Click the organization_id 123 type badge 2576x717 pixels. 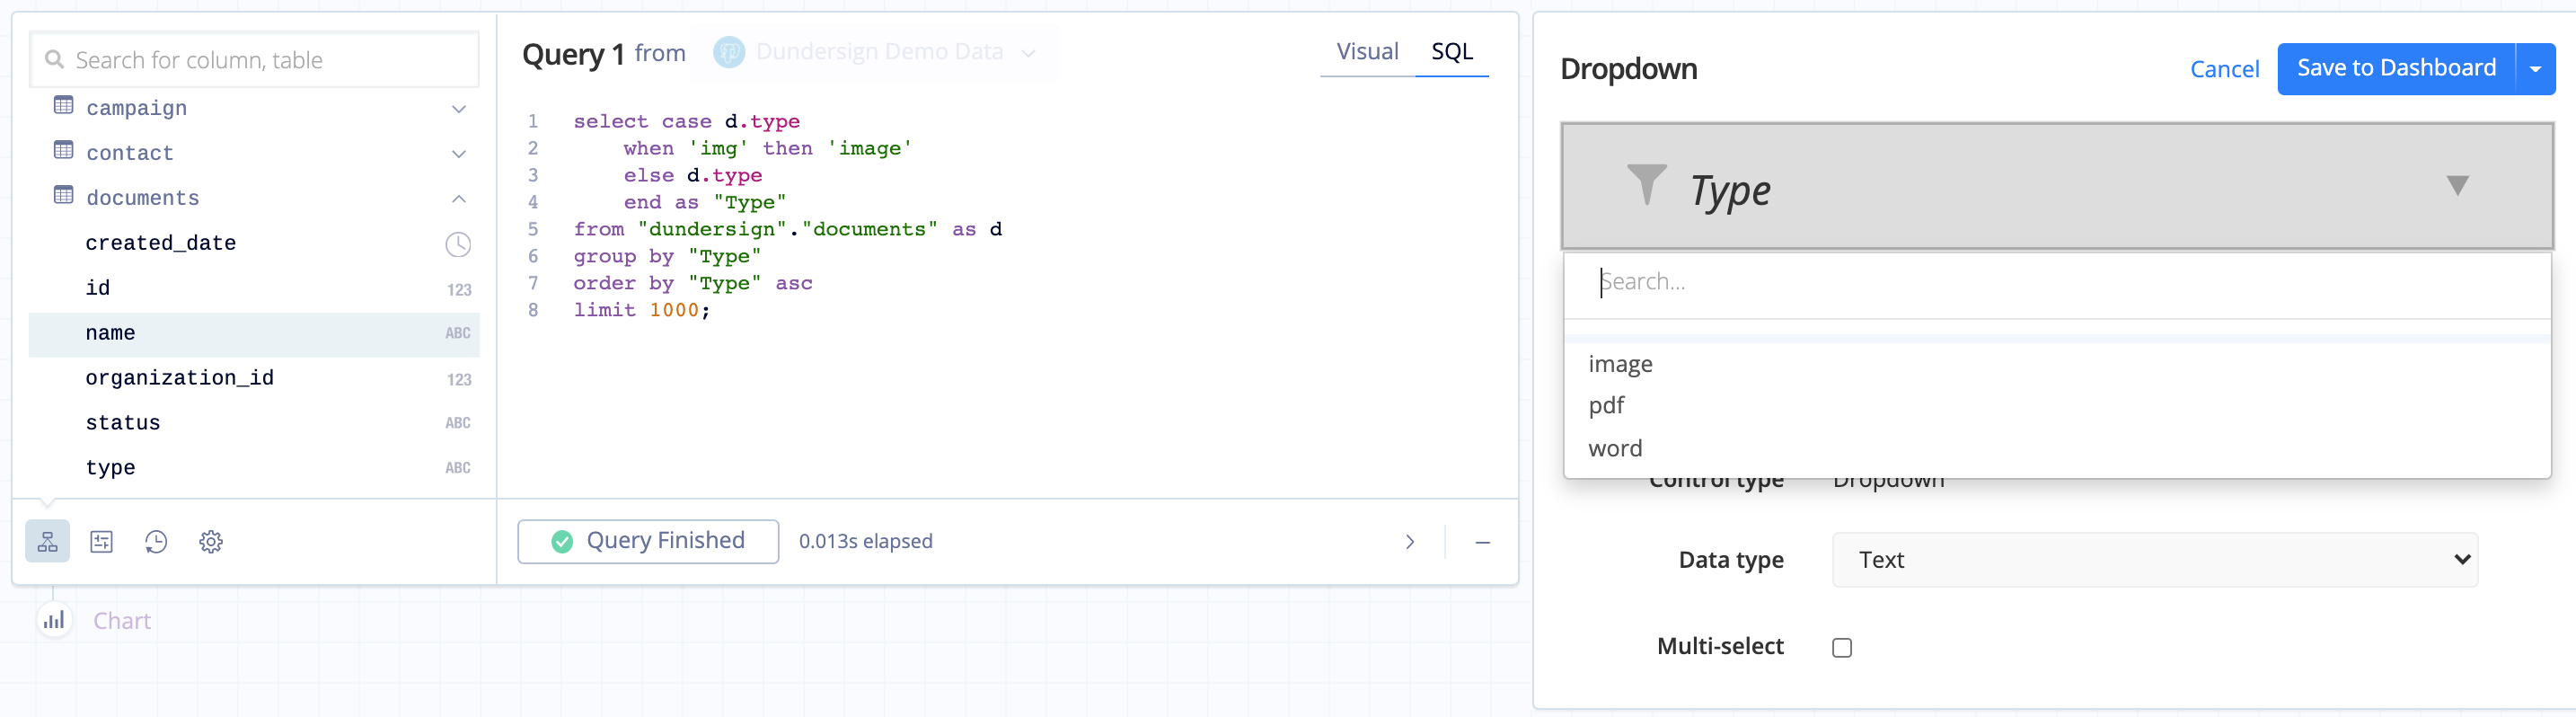(459, 380)
